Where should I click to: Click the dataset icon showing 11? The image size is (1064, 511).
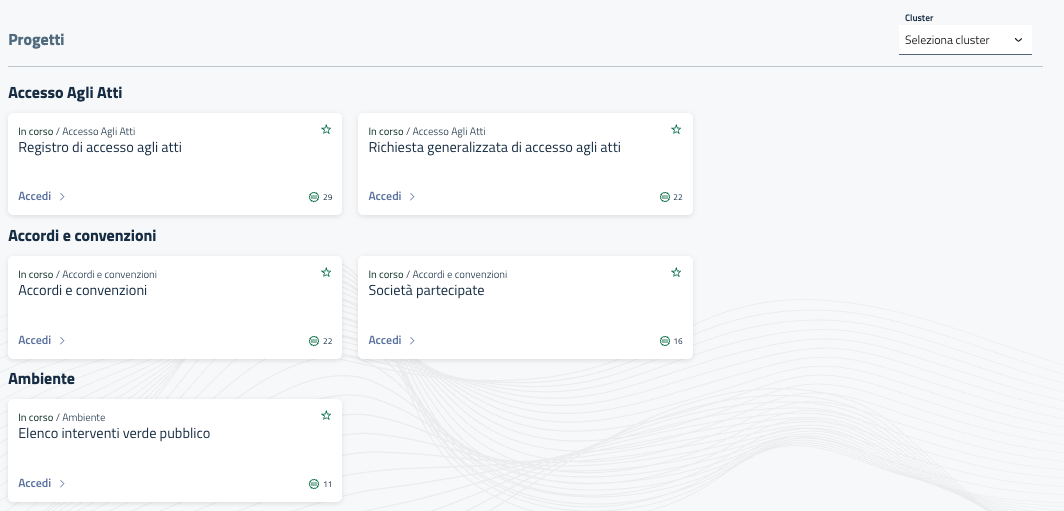tap(314, 484)
